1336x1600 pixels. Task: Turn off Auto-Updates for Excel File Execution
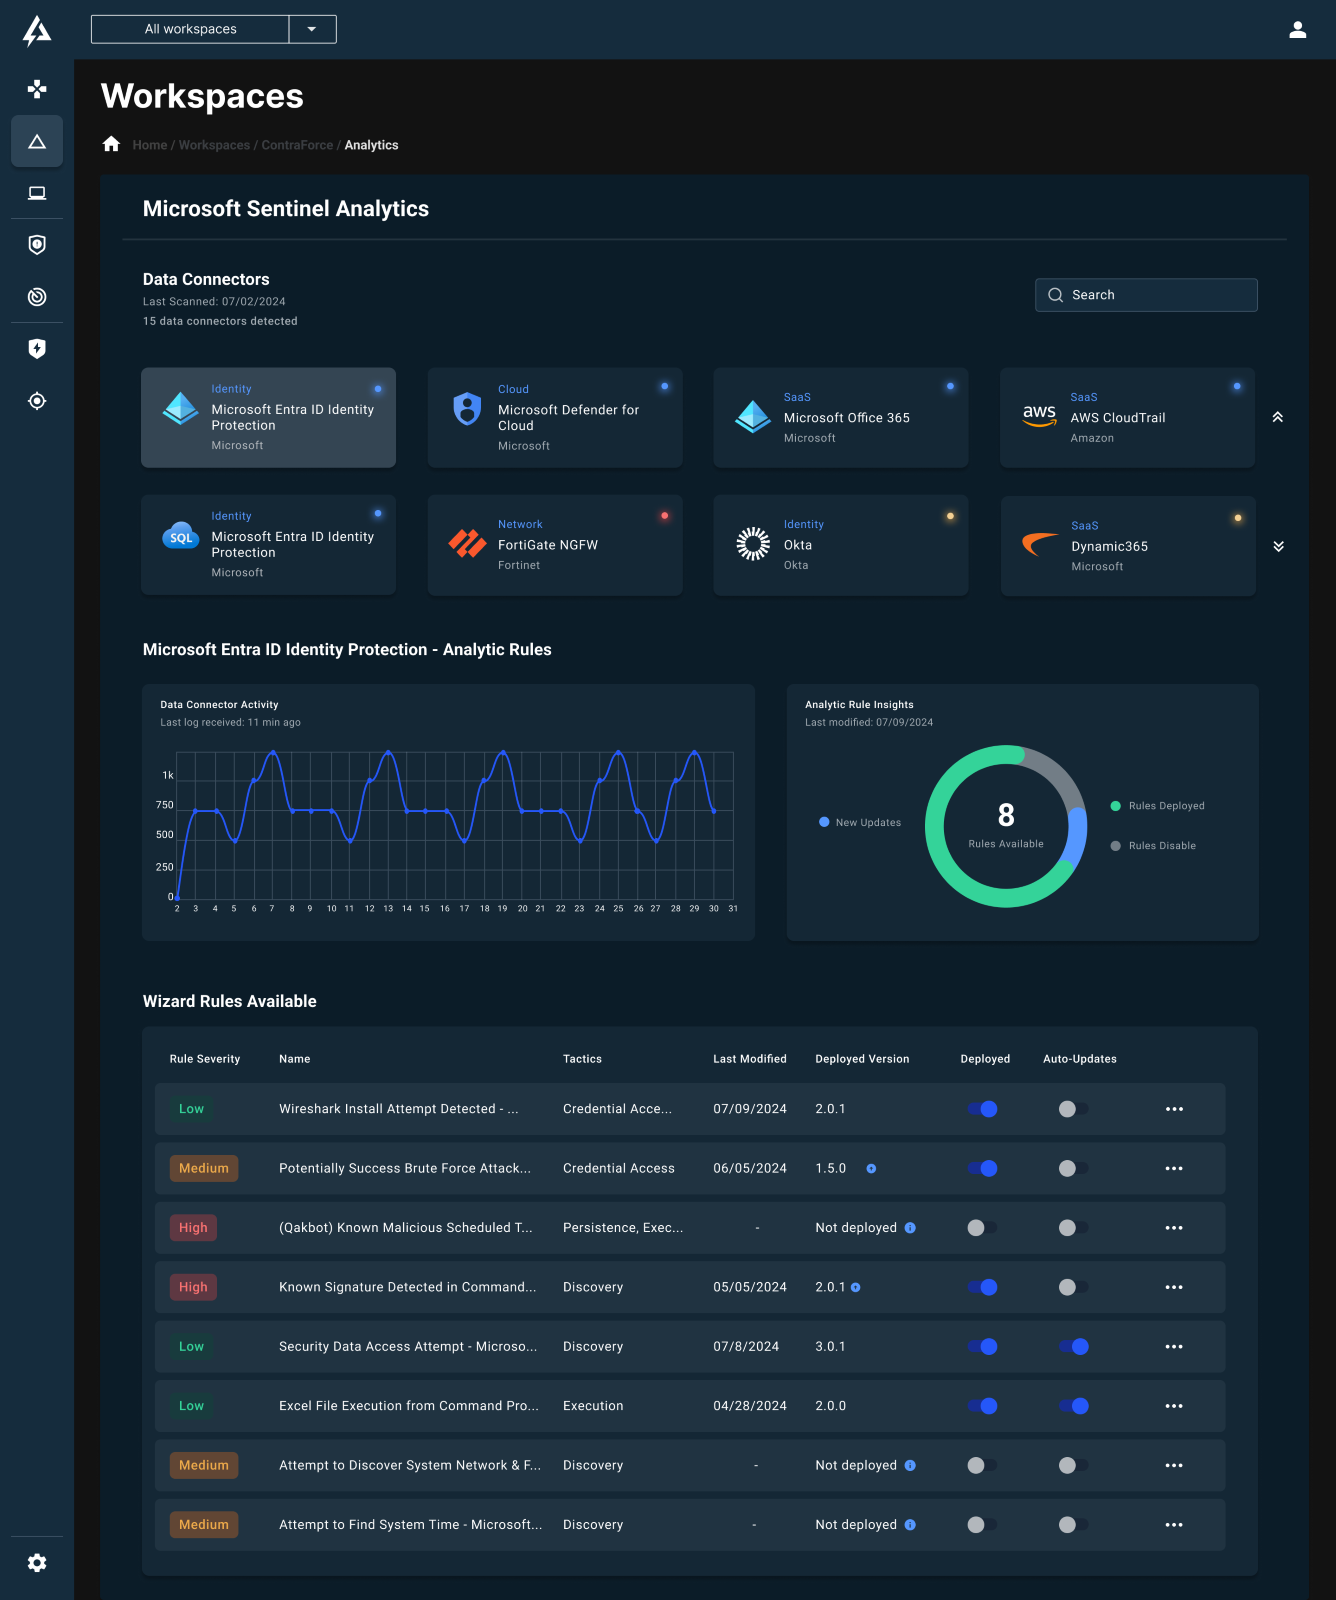(x=1073, y=1406)
